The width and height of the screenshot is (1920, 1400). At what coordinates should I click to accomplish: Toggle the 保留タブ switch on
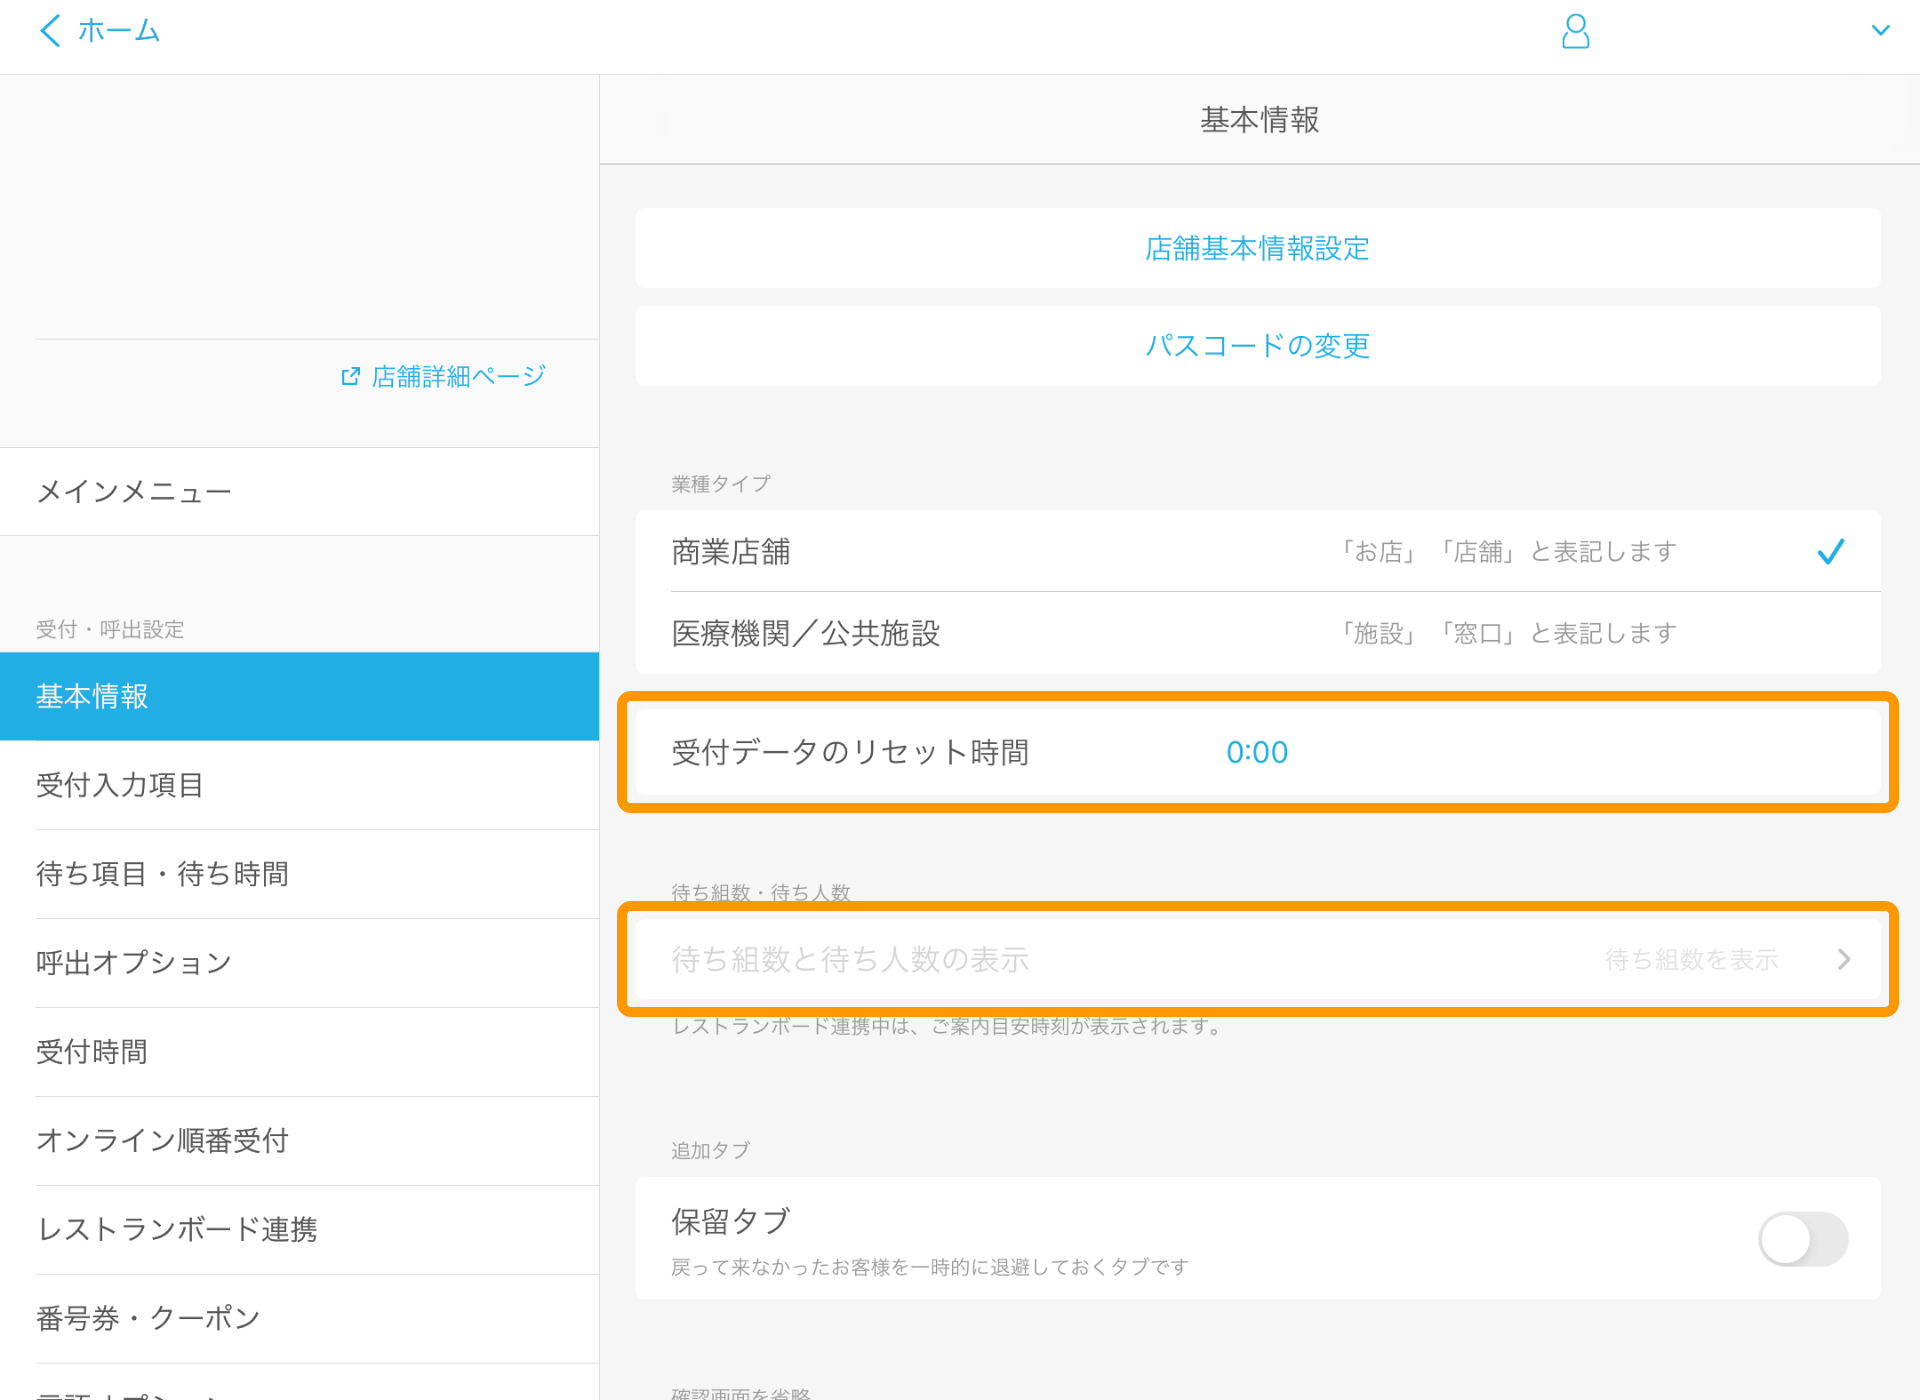[1804, 1236]
